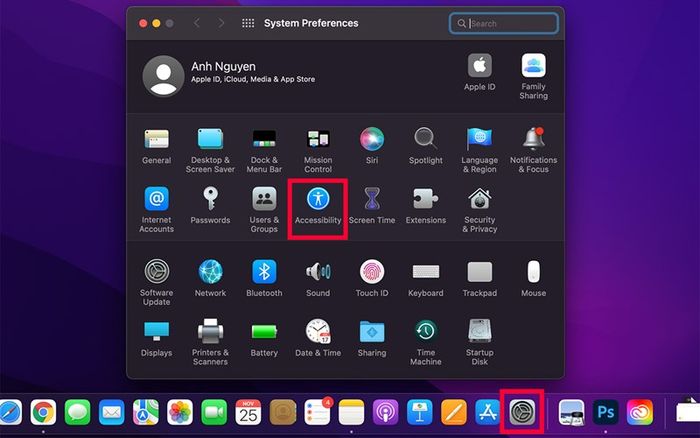Open Network preferences
700x438 pixels.
pyautogui.click(x=210, y=279)
